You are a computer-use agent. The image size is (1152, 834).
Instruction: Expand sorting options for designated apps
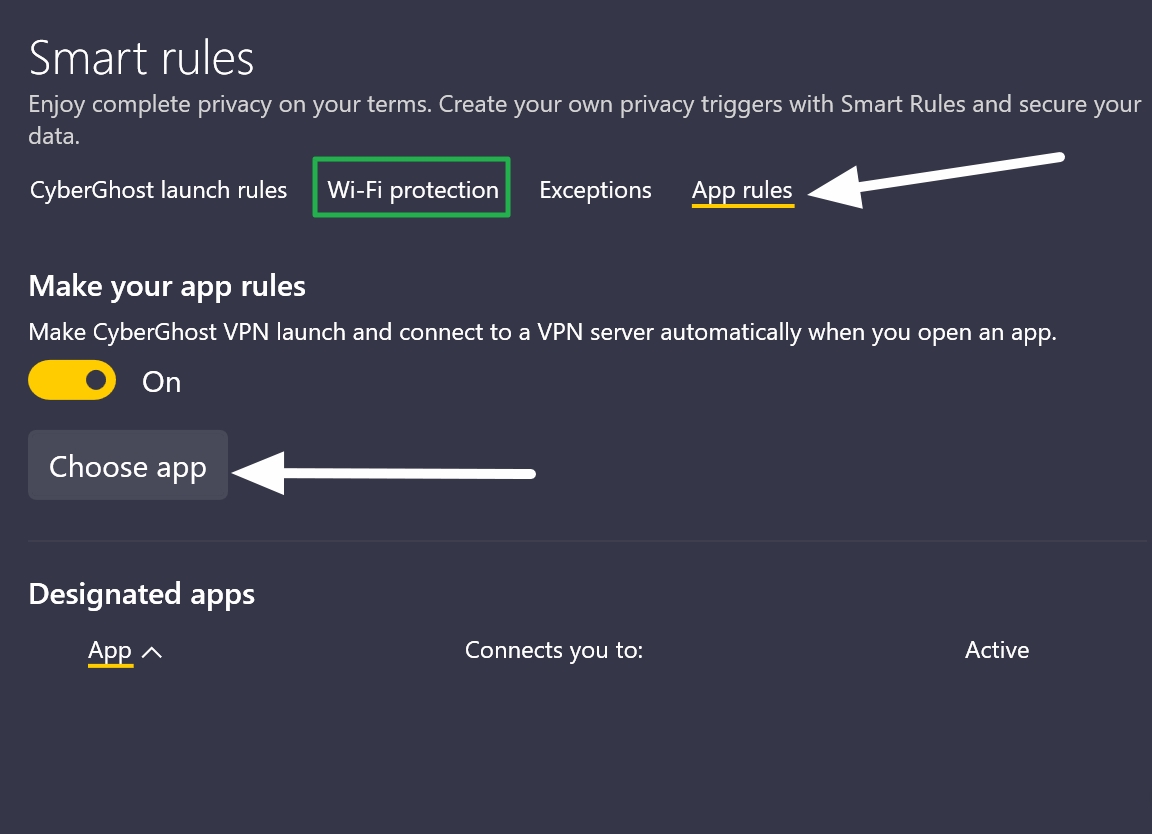153,650
